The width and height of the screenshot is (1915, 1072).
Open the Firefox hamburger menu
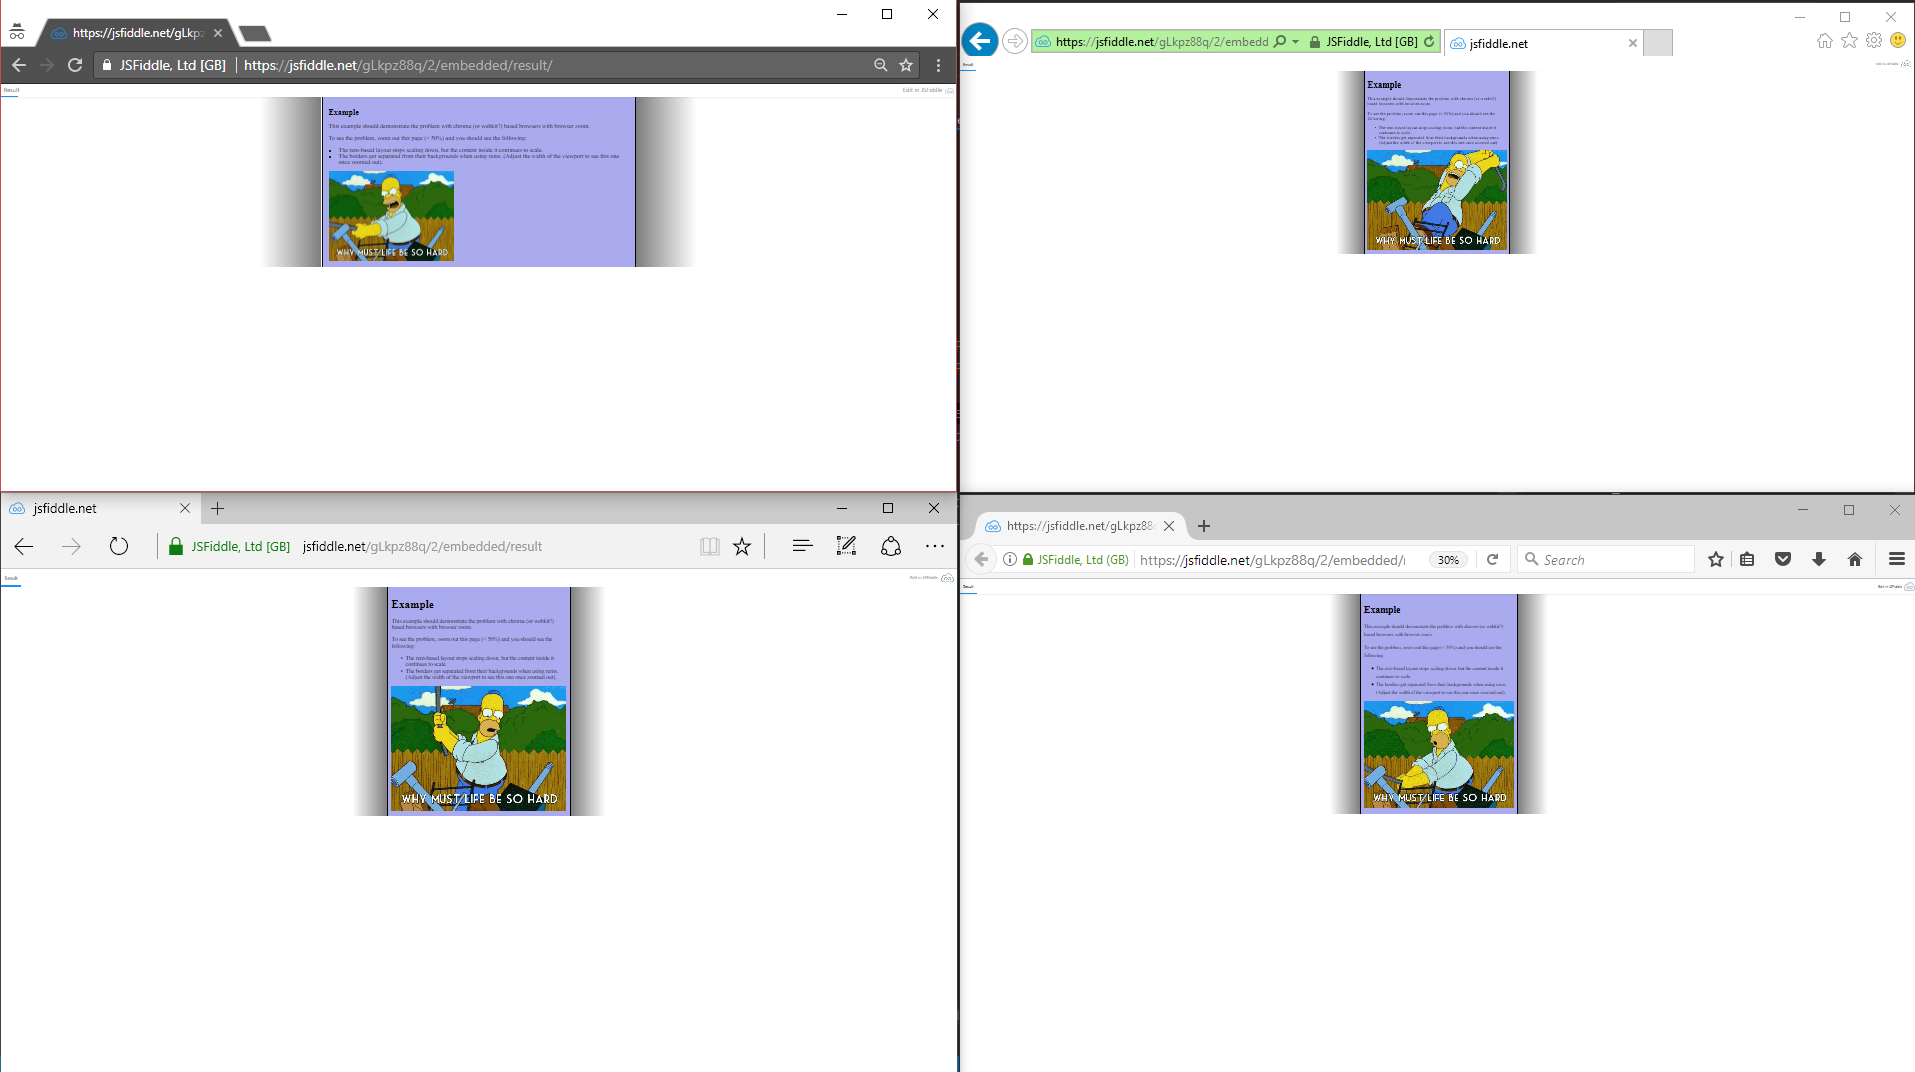1897,559
